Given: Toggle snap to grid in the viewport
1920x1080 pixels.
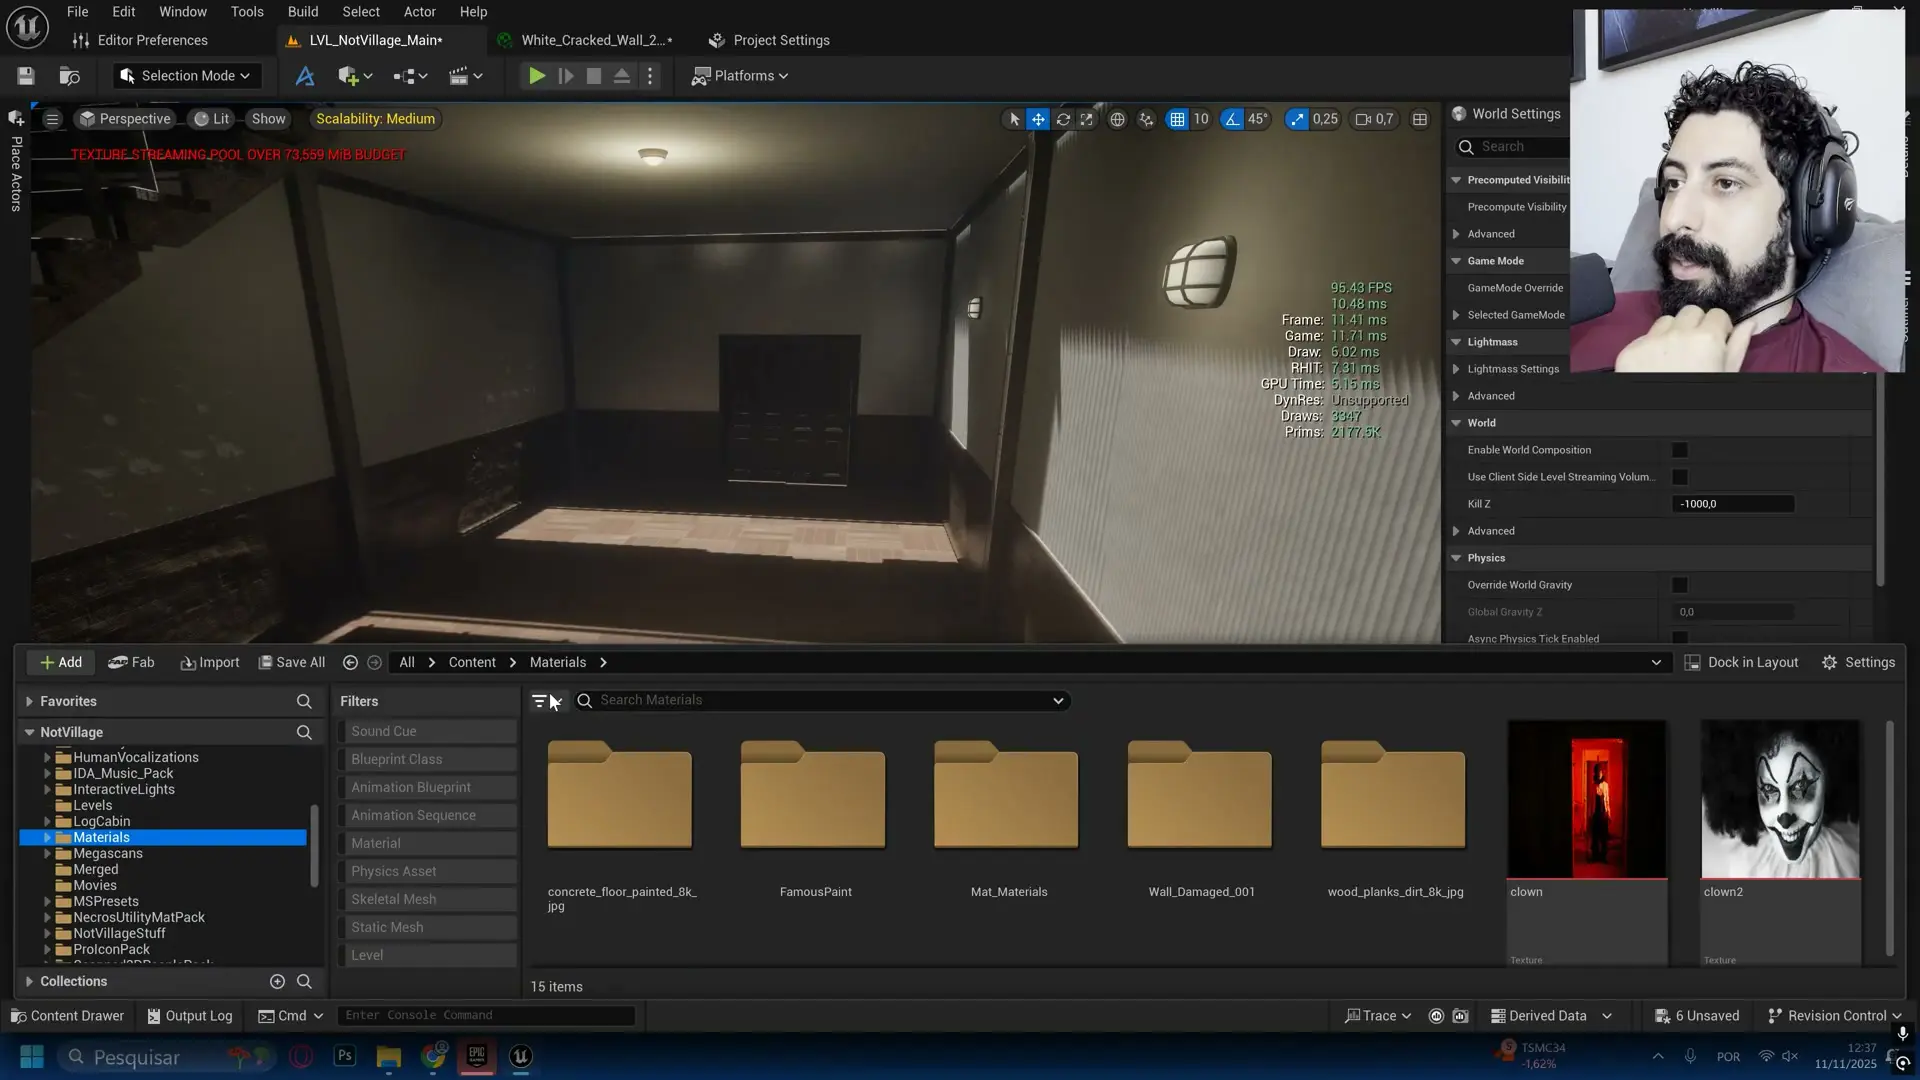Looking at the screenshot, I should click(x=1178, y=119).
